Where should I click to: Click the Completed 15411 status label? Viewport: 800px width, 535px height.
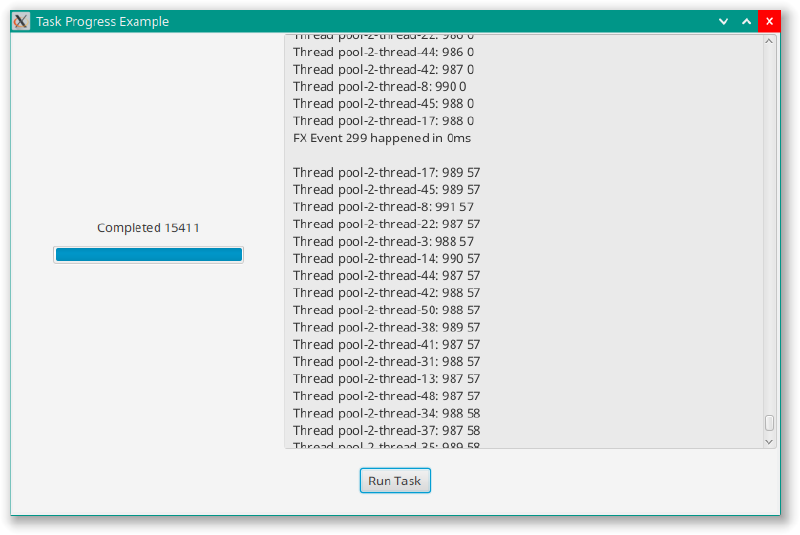point(148,227)
